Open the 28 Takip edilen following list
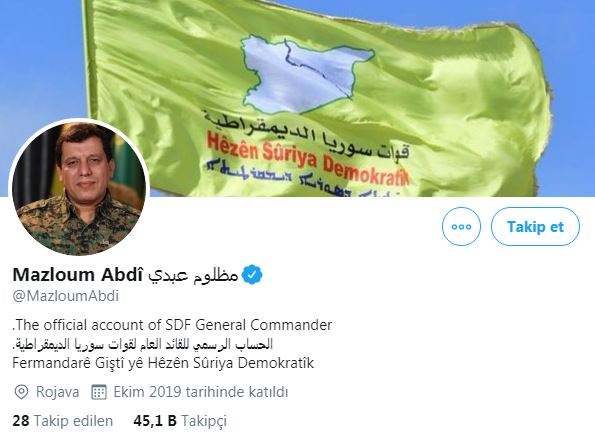Image resolution: width=595 pixels, height=437 pixels. (x=63, y=421)
